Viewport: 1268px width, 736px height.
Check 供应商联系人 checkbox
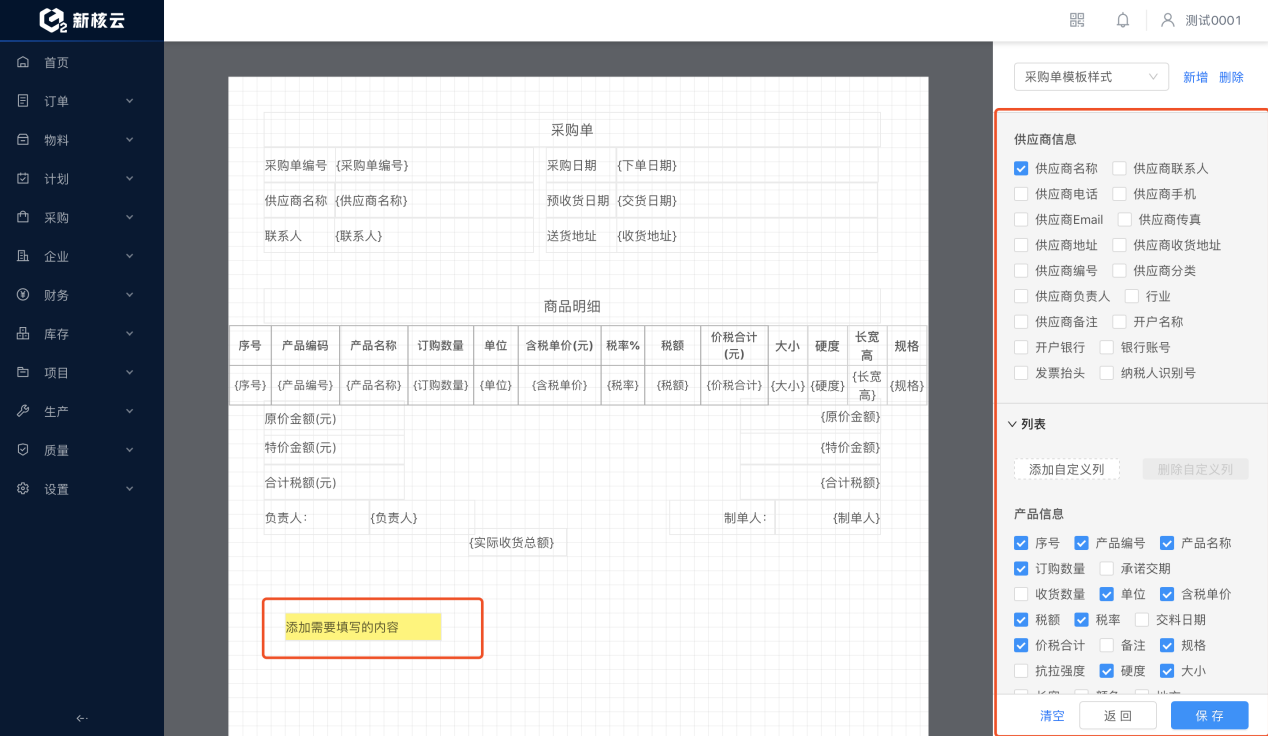point(1119,168)
